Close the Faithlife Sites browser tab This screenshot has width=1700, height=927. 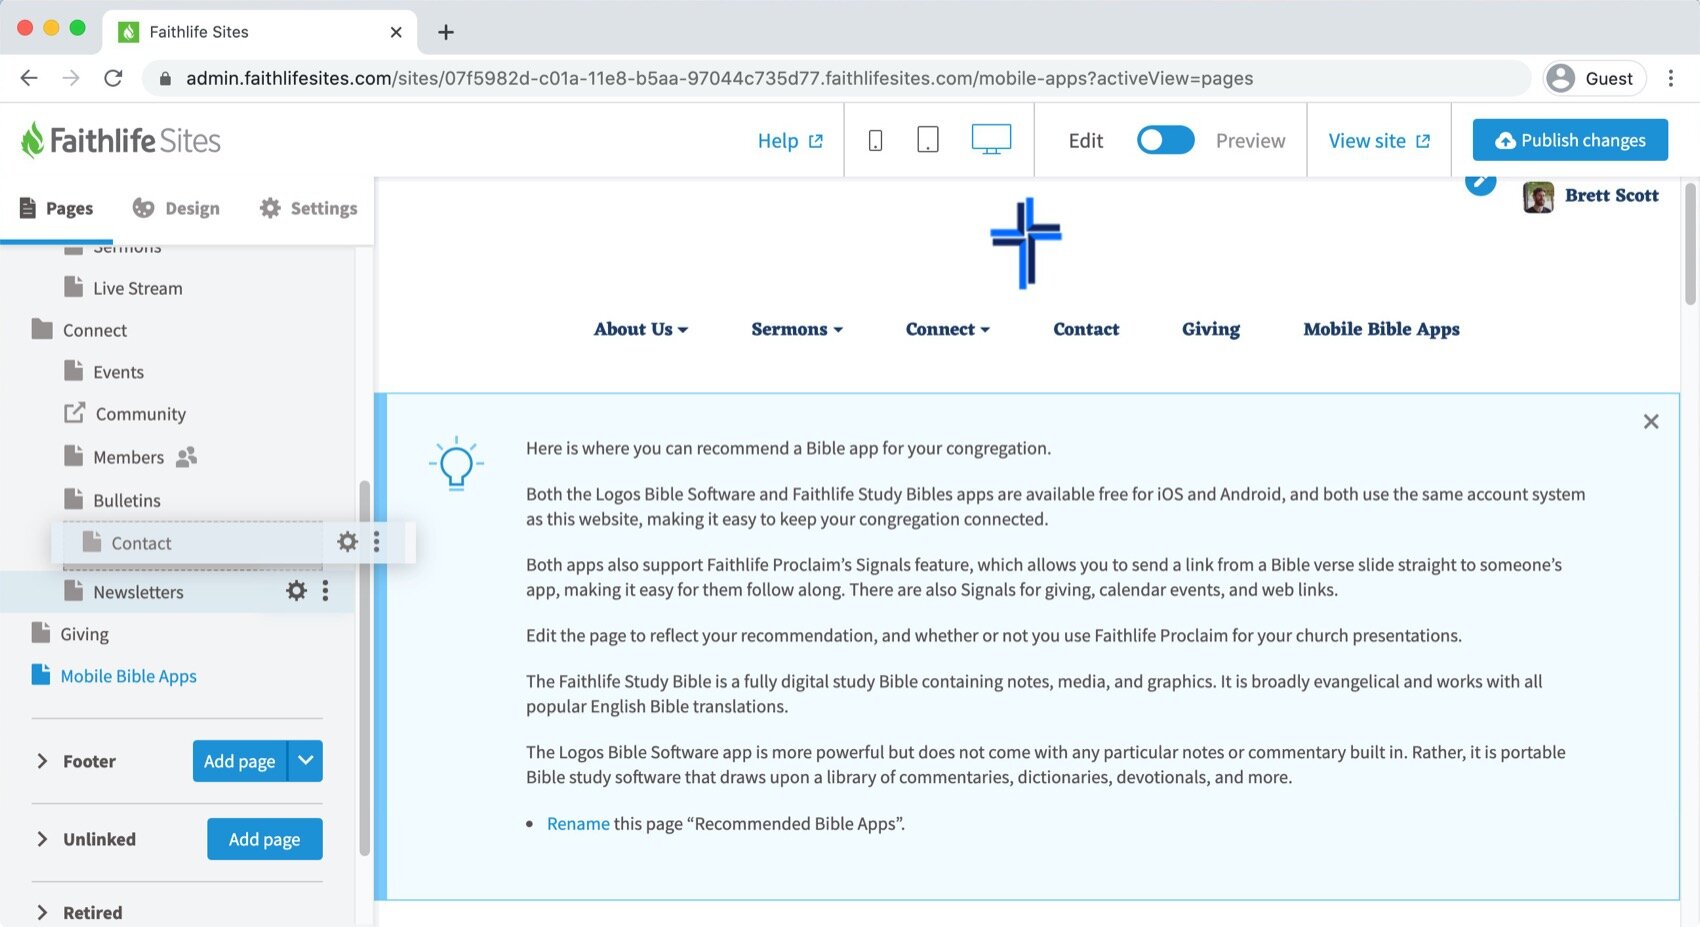click(x=396, y=32)
